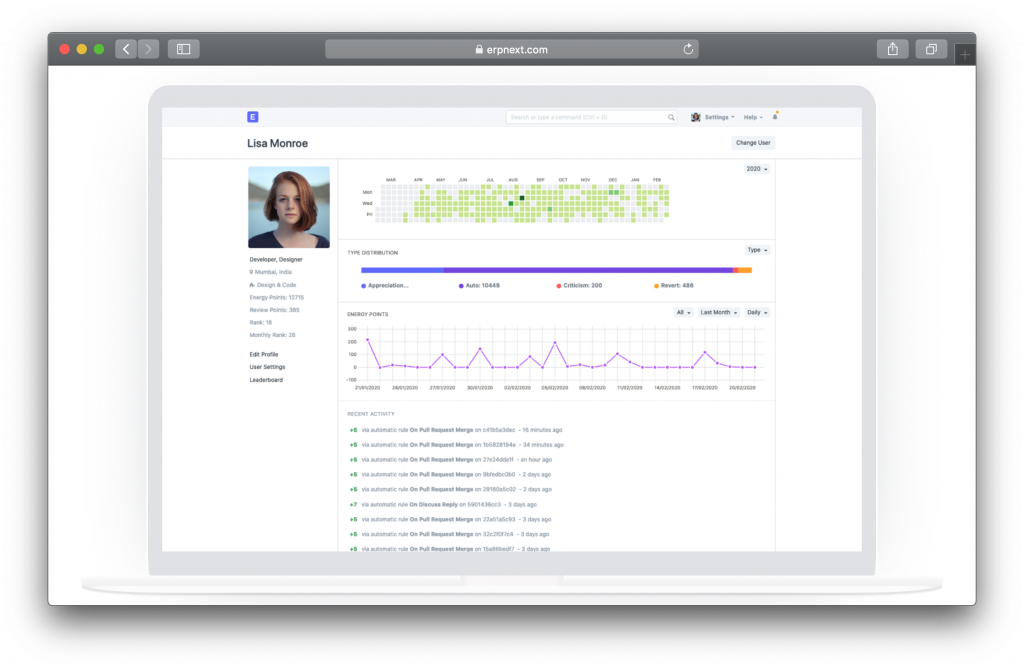
Task: Click activity entry from 16 minutes ago
Action: pyautogui.click(x=456, y=430)
